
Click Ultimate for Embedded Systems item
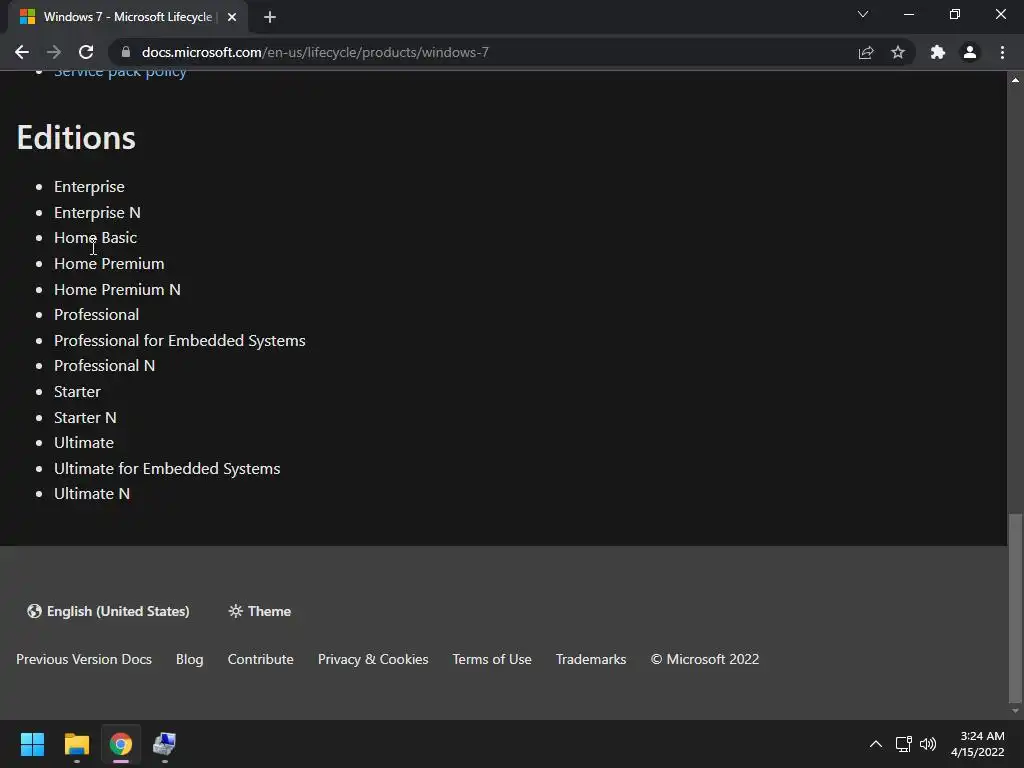click(x=167, y=468)
